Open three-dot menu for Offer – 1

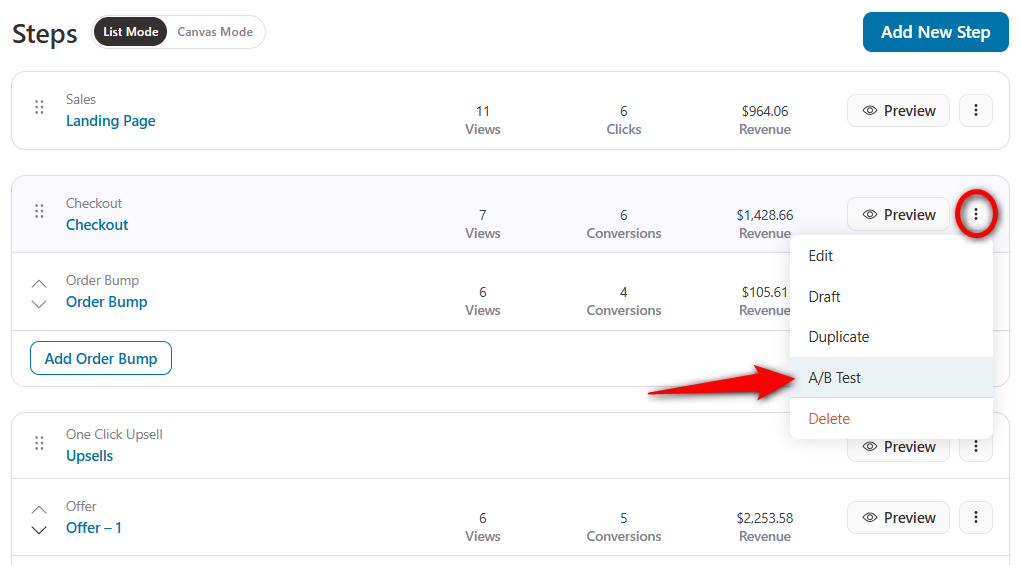975,518
